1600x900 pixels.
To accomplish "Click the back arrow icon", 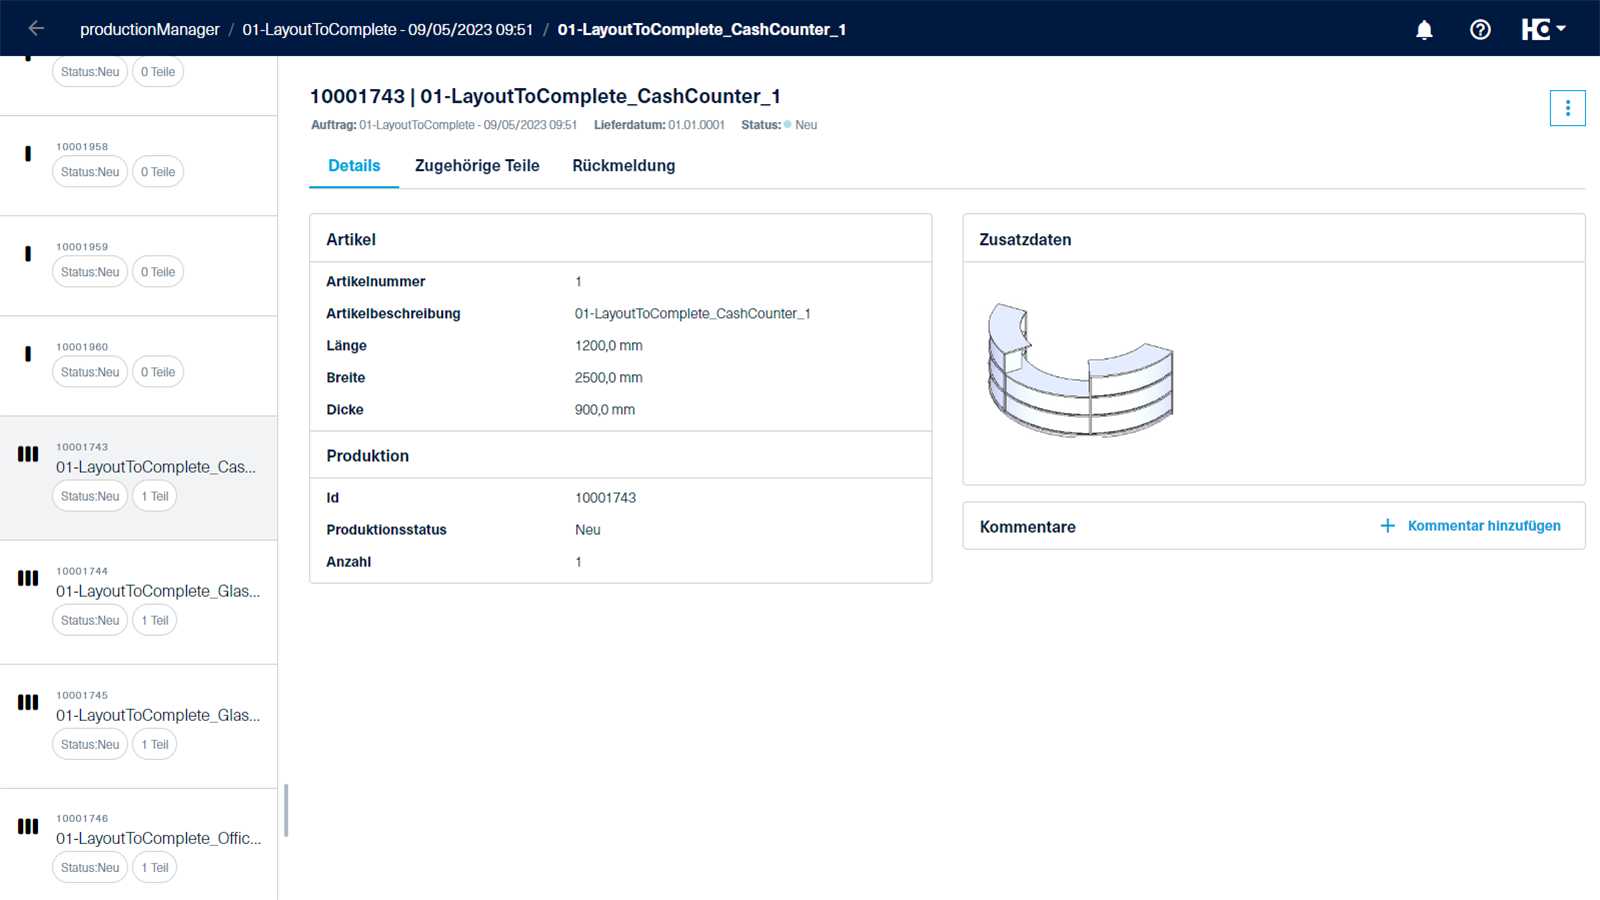I will [36, 29].
